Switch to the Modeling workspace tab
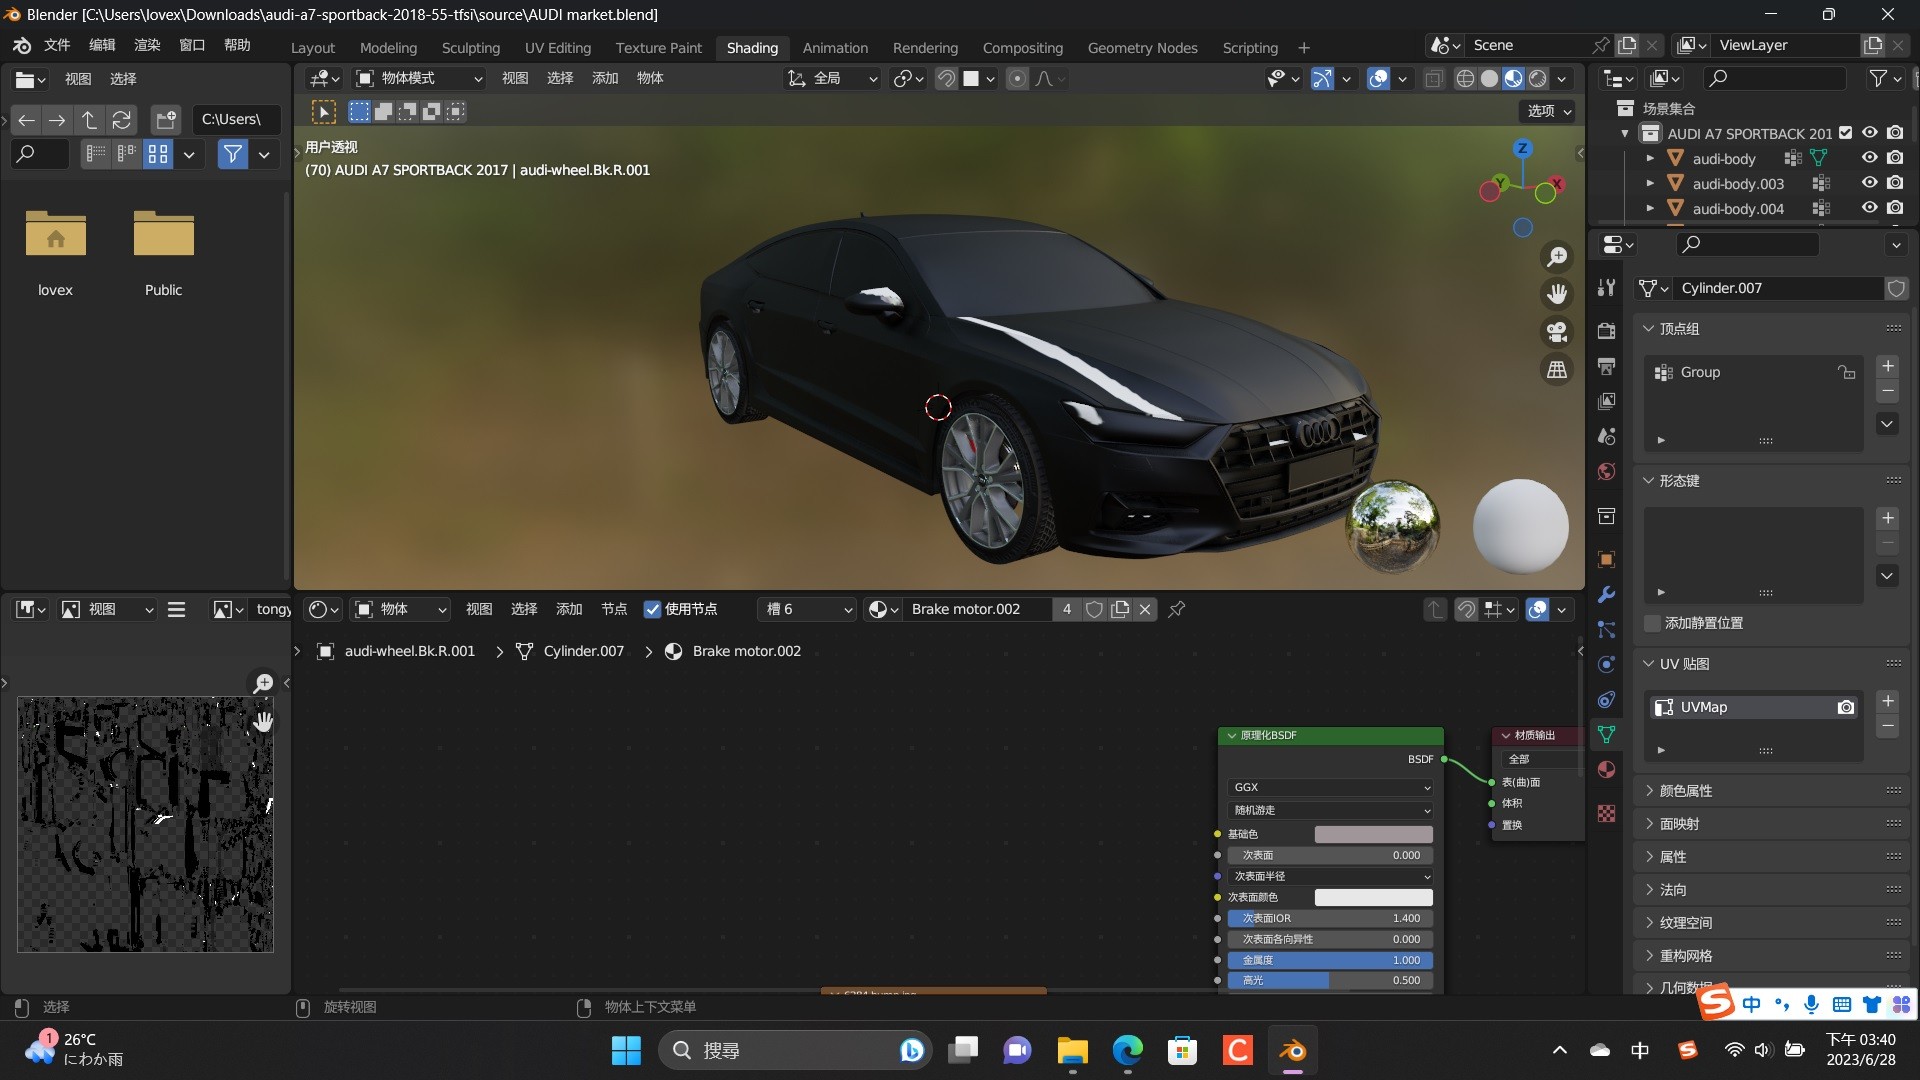 coord(388,48)
